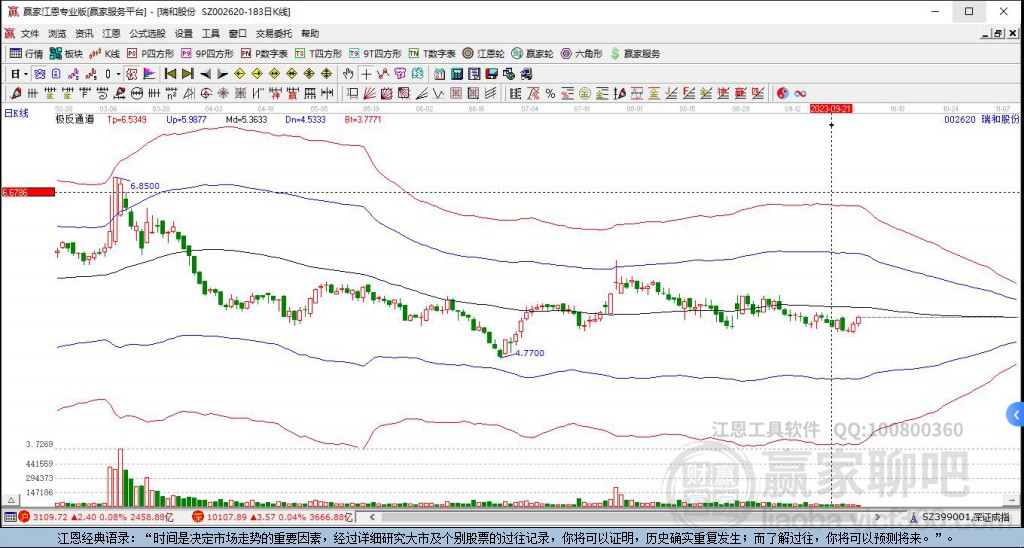Open the T数字表 tool

pyautogui.click(x=432, y=54)
